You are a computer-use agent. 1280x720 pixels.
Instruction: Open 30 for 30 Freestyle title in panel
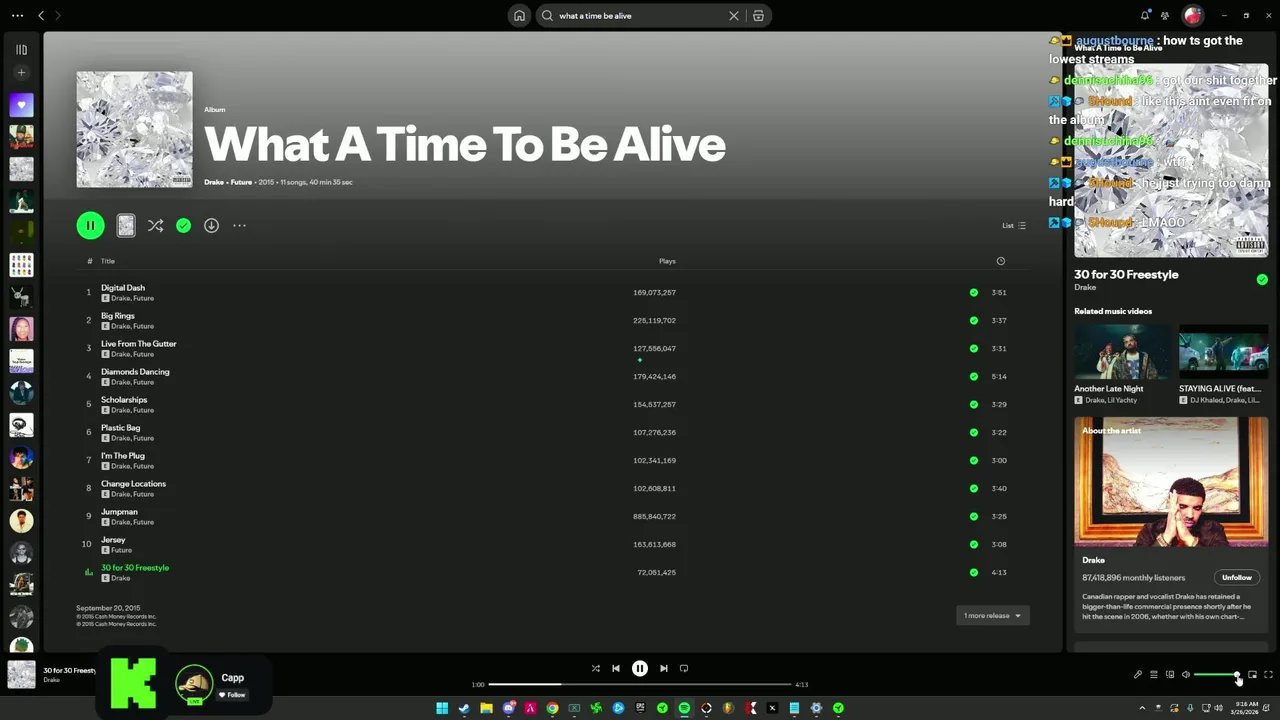pyautogui.click(x=1126, y=275)
